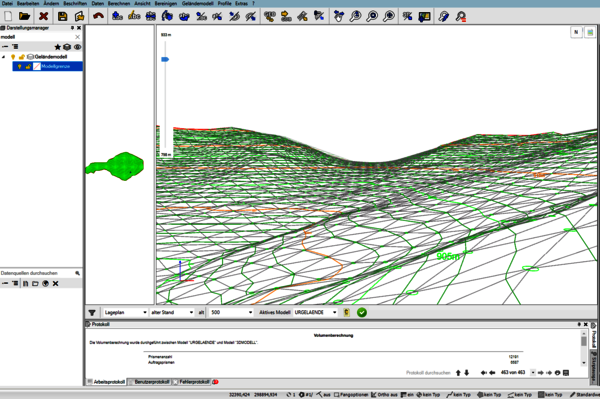Clear the modell search field

[78, 37]
